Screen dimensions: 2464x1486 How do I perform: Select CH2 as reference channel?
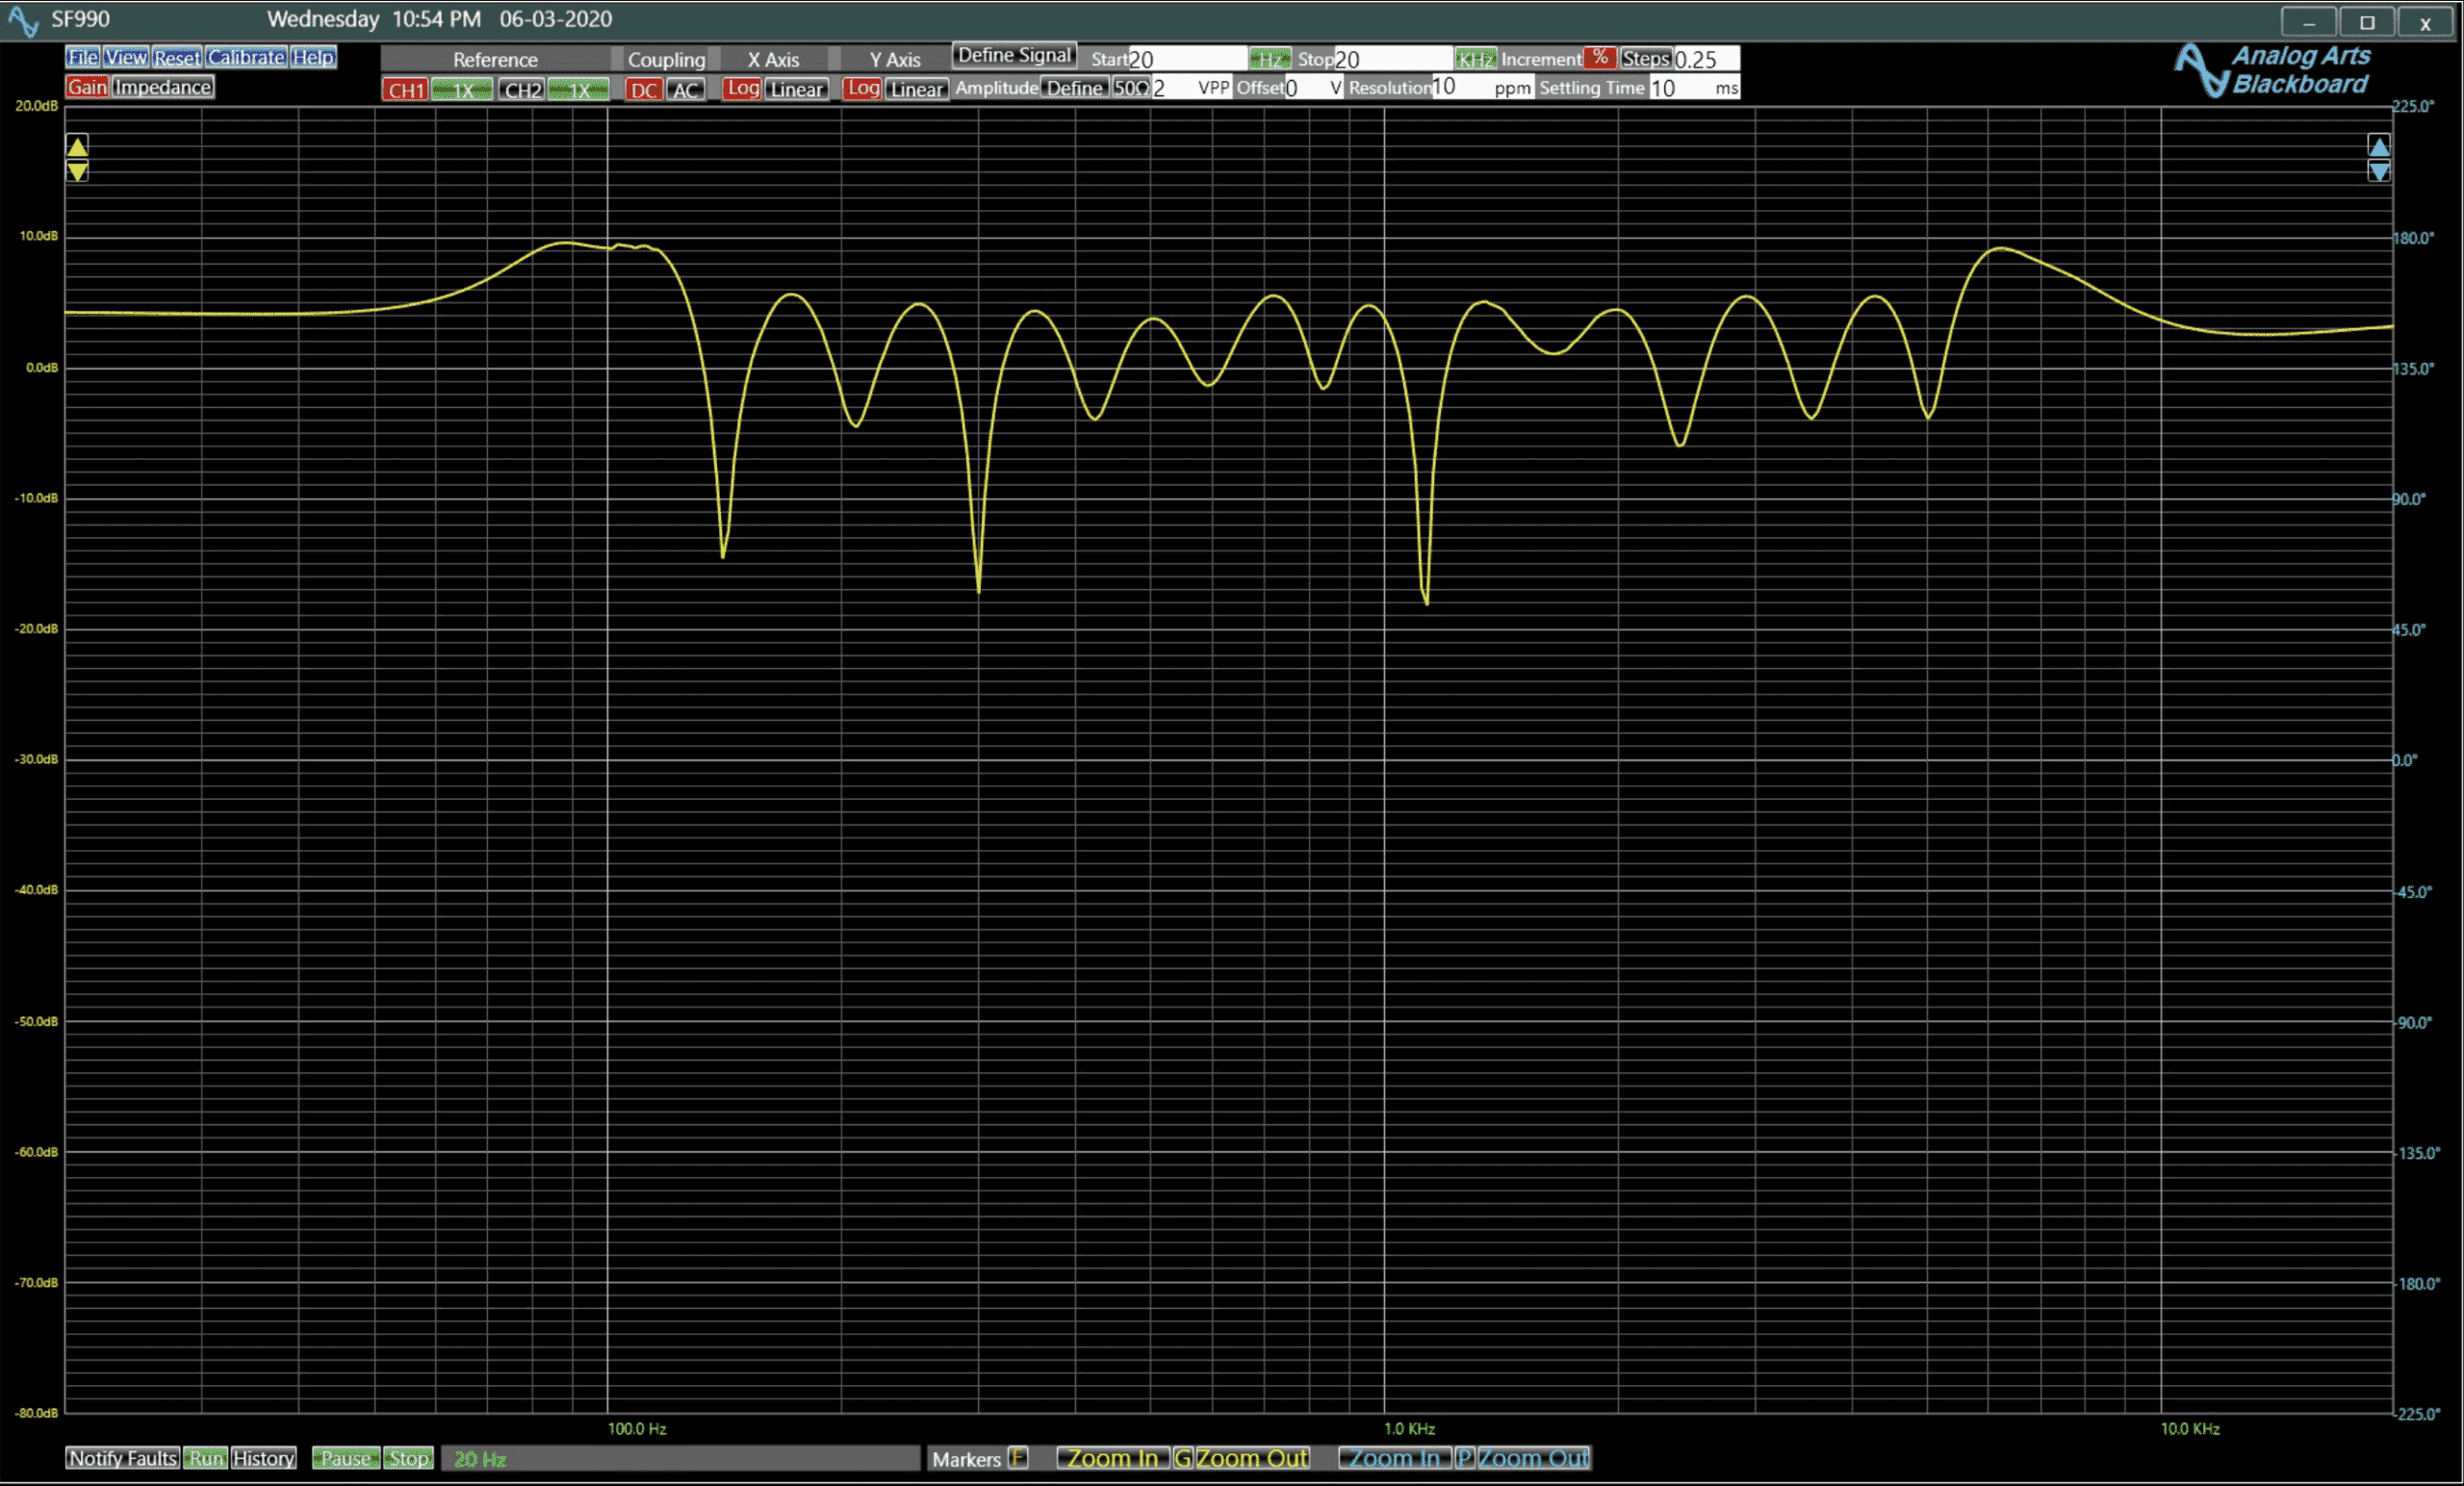pos(522,90)
